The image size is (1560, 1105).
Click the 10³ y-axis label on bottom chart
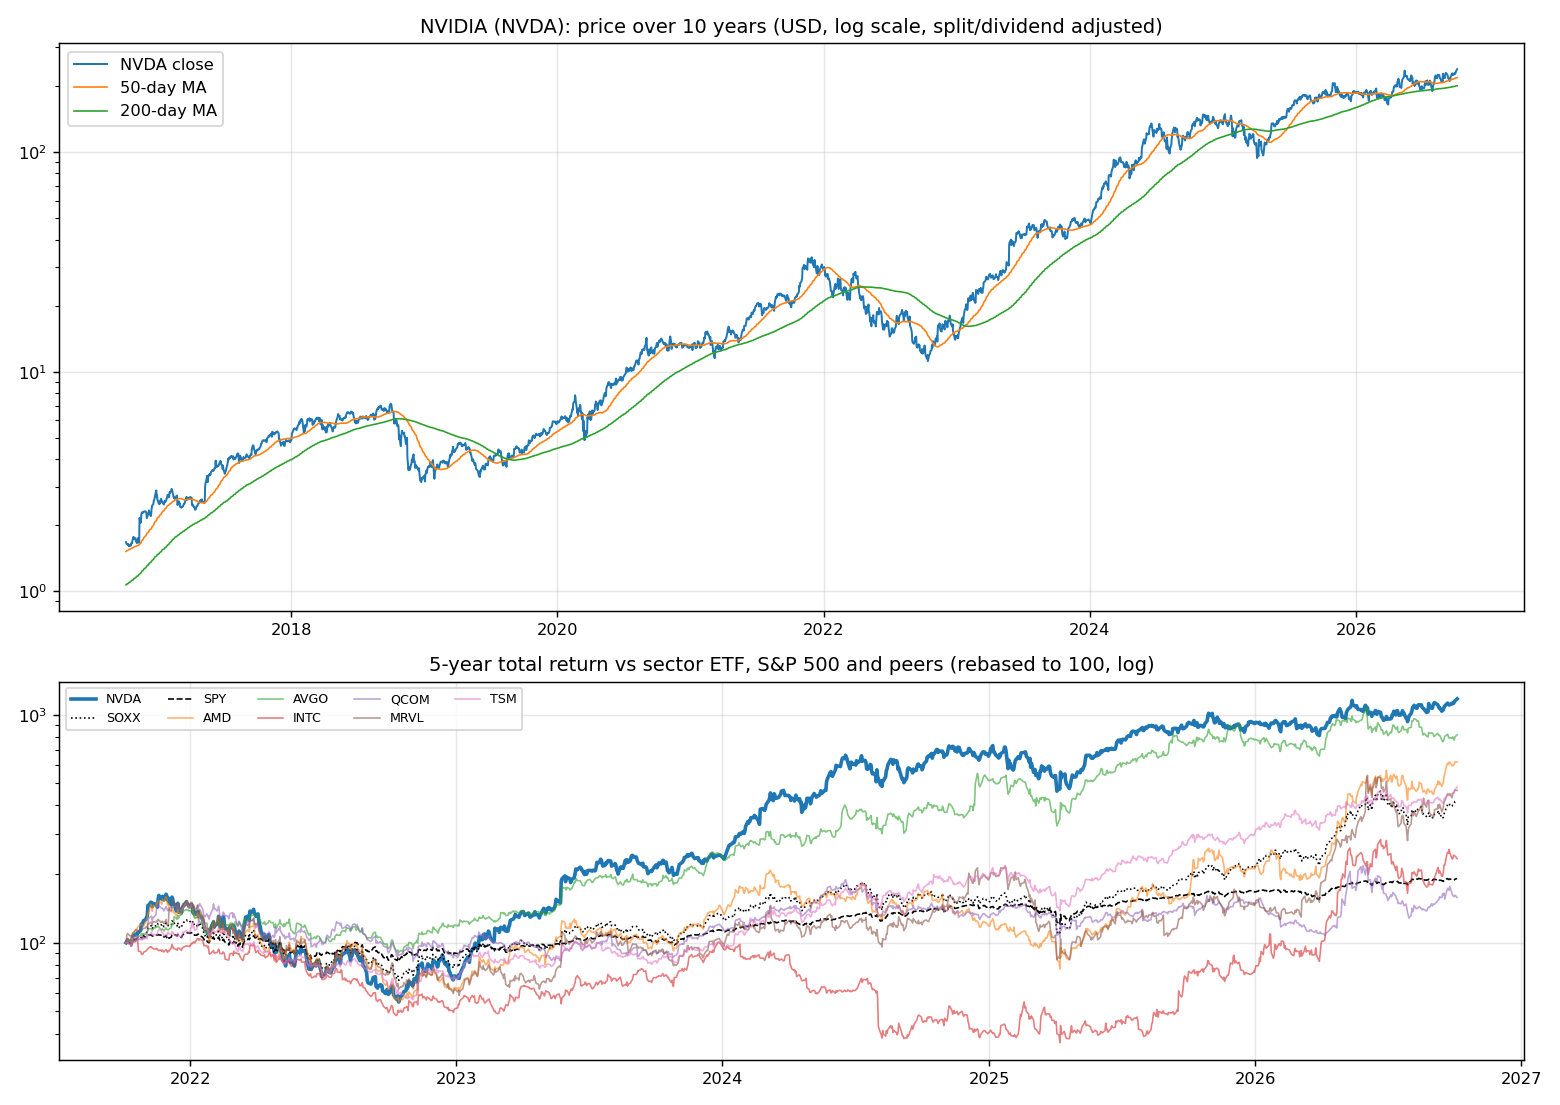(x=35, y=715)
